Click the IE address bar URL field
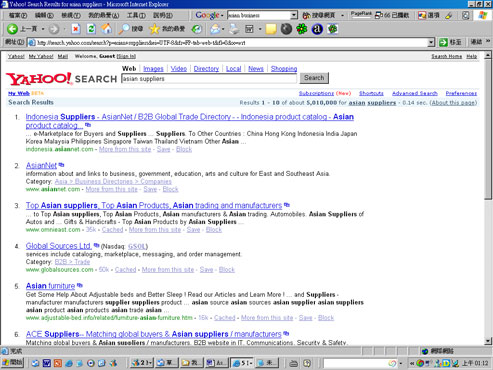 coord(228,43)
